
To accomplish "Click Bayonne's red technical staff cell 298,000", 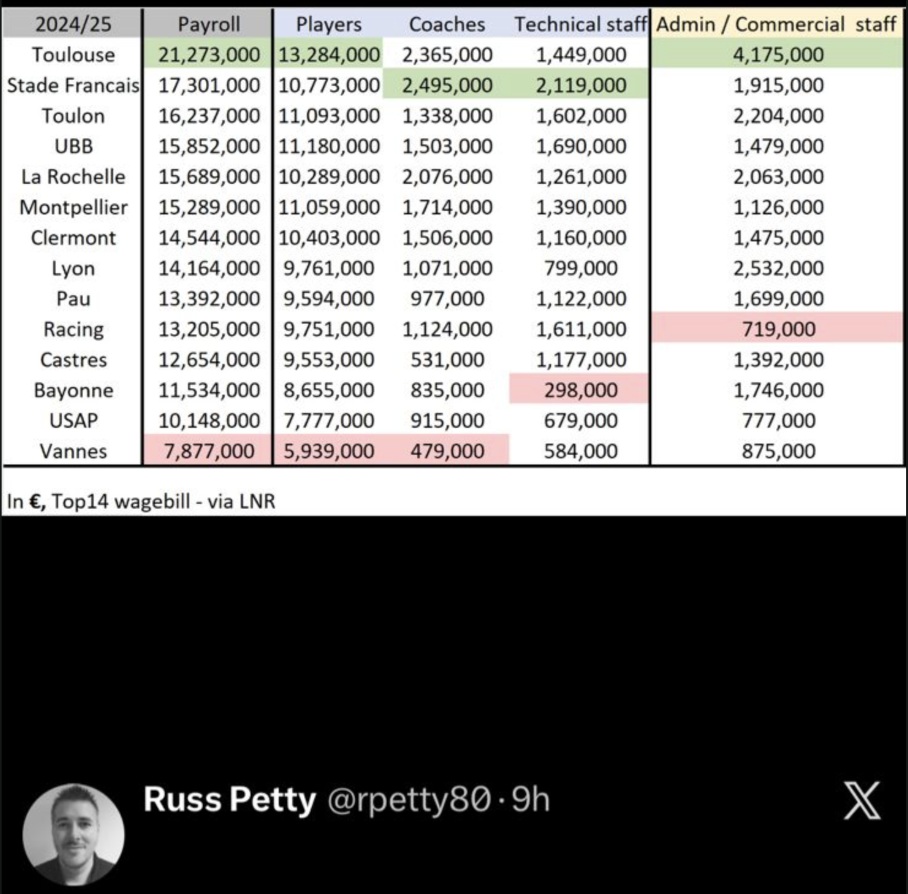I will point(582,390).
